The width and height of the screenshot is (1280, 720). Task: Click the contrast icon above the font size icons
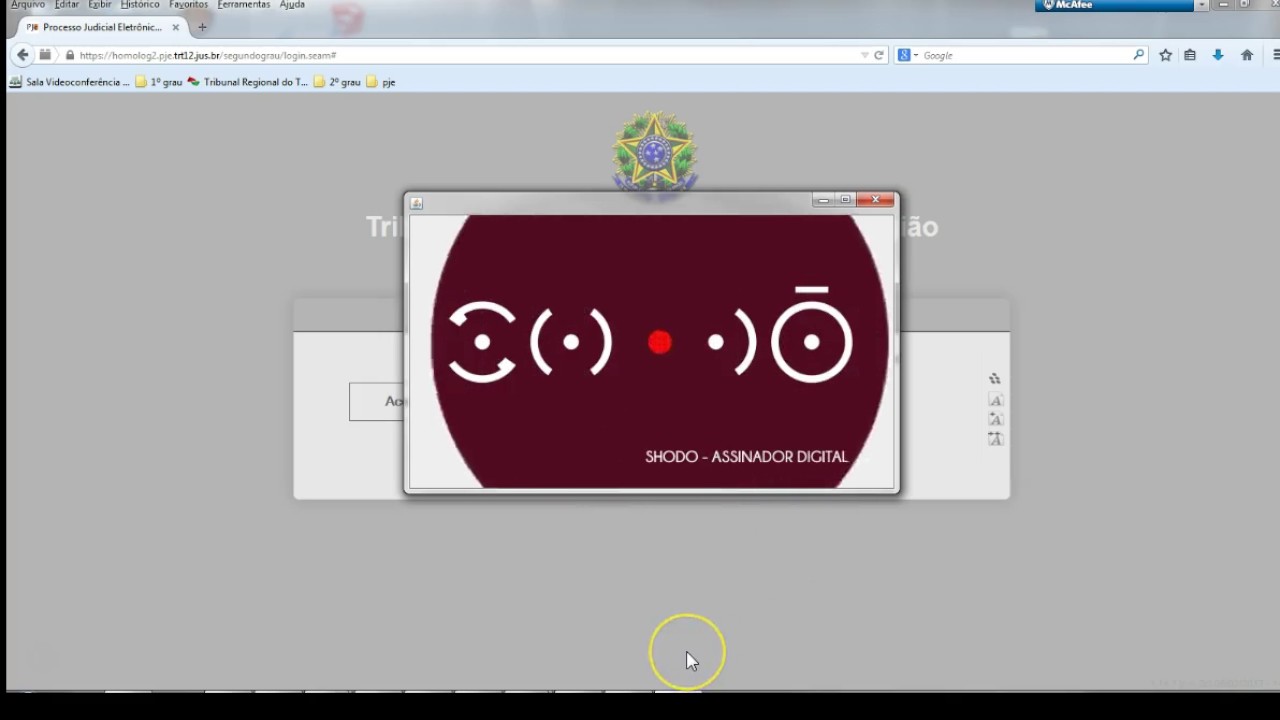[995, 379]
